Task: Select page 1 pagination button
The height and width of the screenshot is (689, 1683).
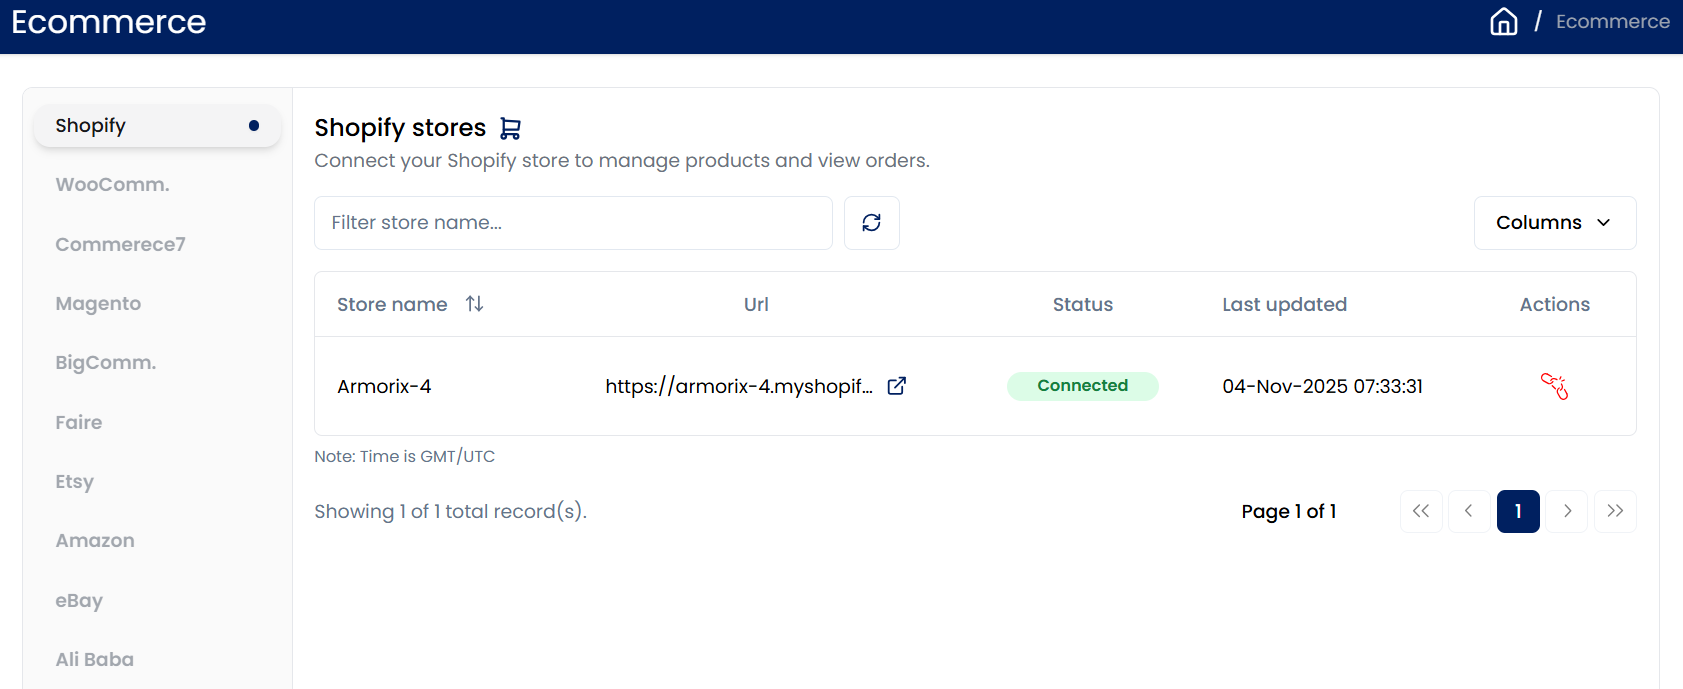Action: (x=1517, y=511)
